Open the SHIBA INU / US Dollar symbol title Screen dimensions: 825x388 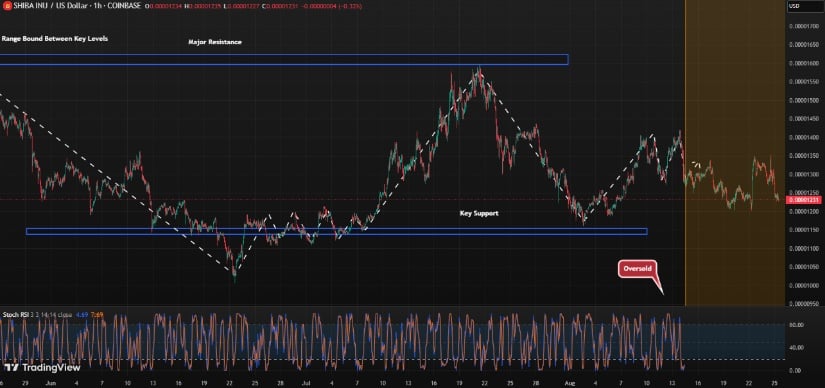76,5
